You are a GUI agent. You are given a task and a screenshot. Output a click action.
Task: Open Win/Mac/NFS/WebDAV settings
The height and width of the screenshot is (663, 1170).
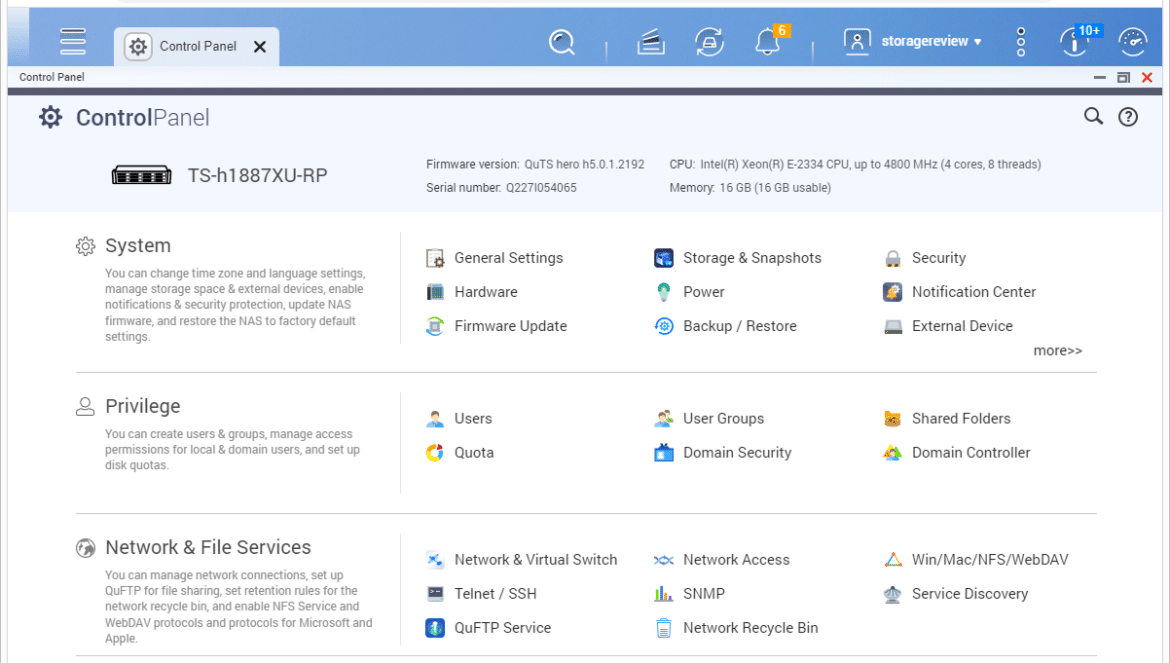pyautogui.click(x=990, y=559)
